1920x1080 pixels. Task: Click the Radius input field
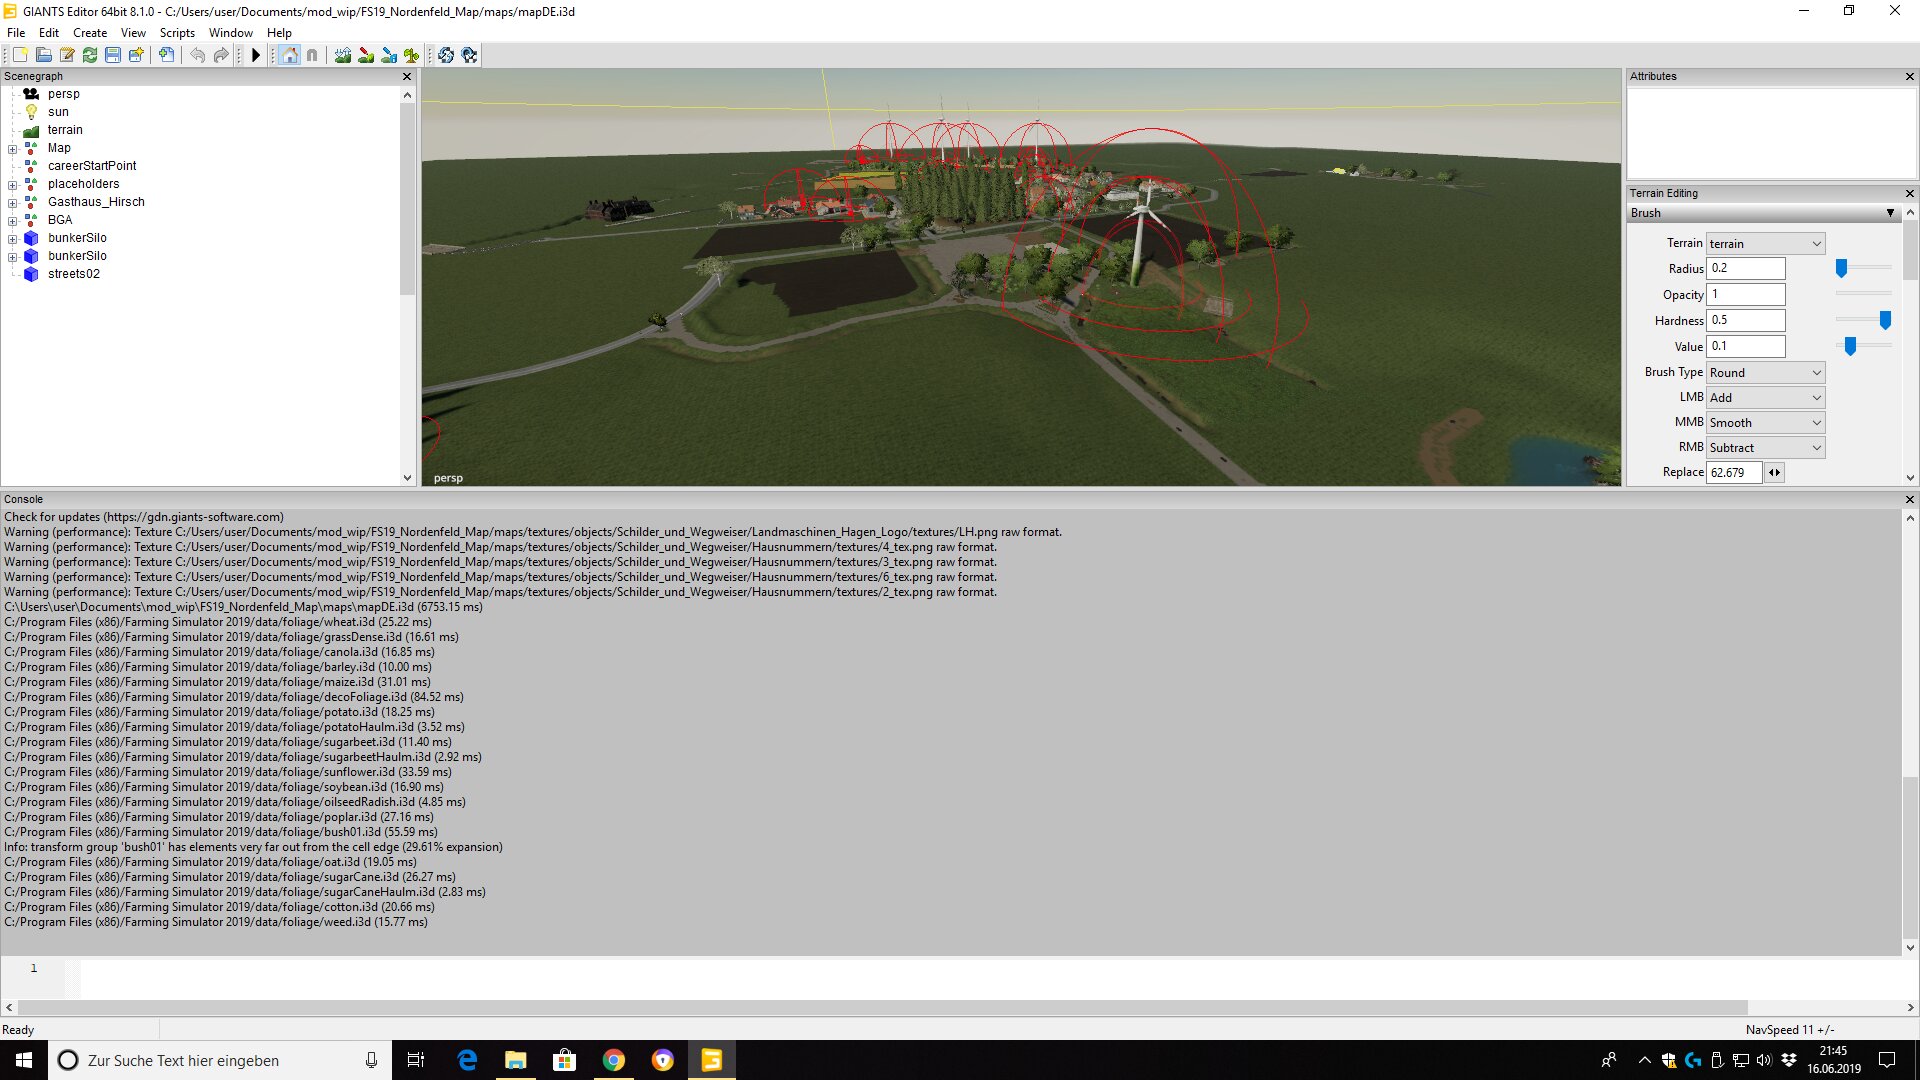[1745, 268]
